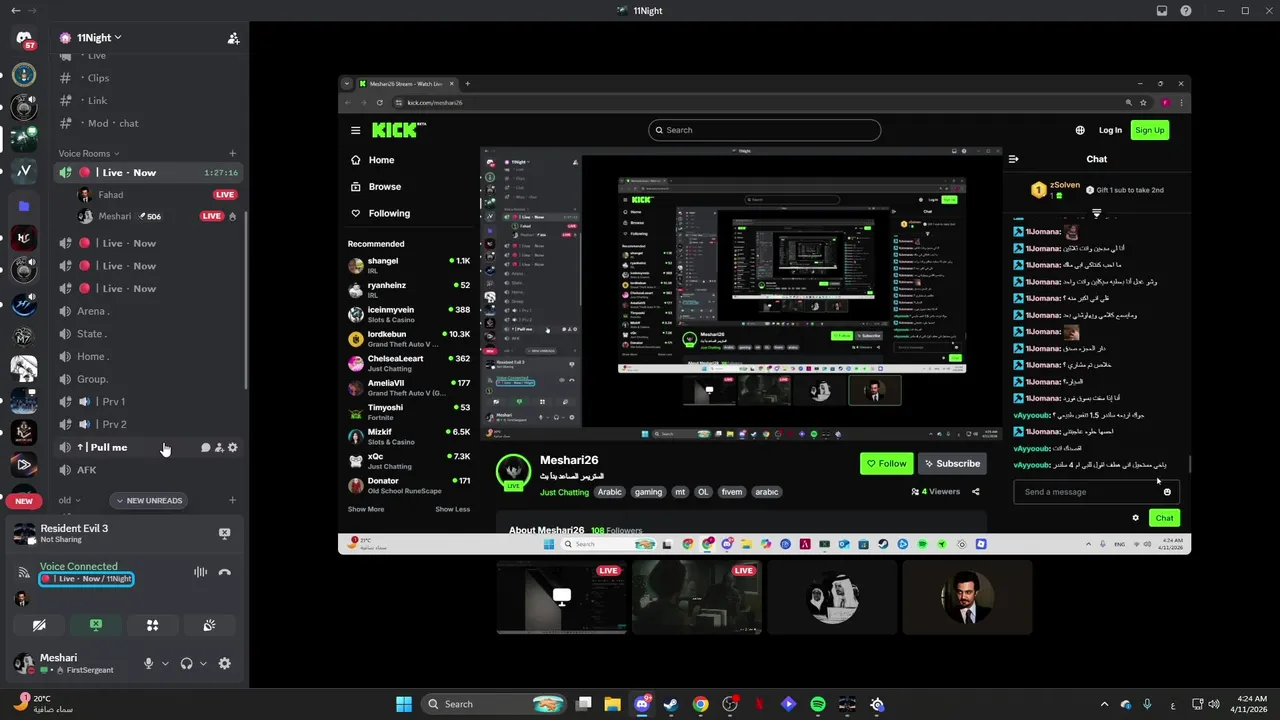Click Sign Up on the streamed Kick page
Image resolution: width=1280 pixels, height=720 pixels.
pyautogui.click(x=1150, y=130)
